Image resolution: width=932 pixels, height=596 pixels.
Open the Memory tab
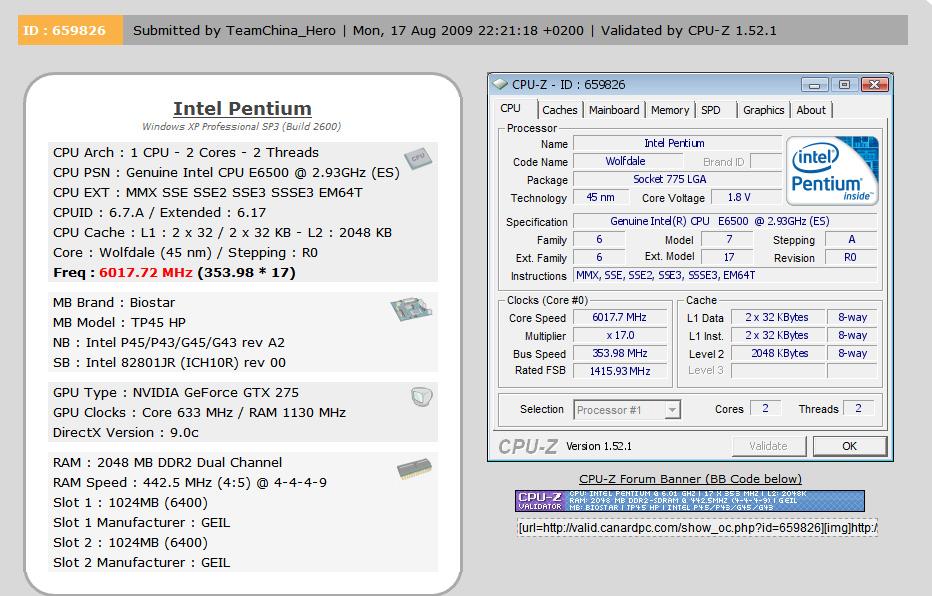point(670,110)
